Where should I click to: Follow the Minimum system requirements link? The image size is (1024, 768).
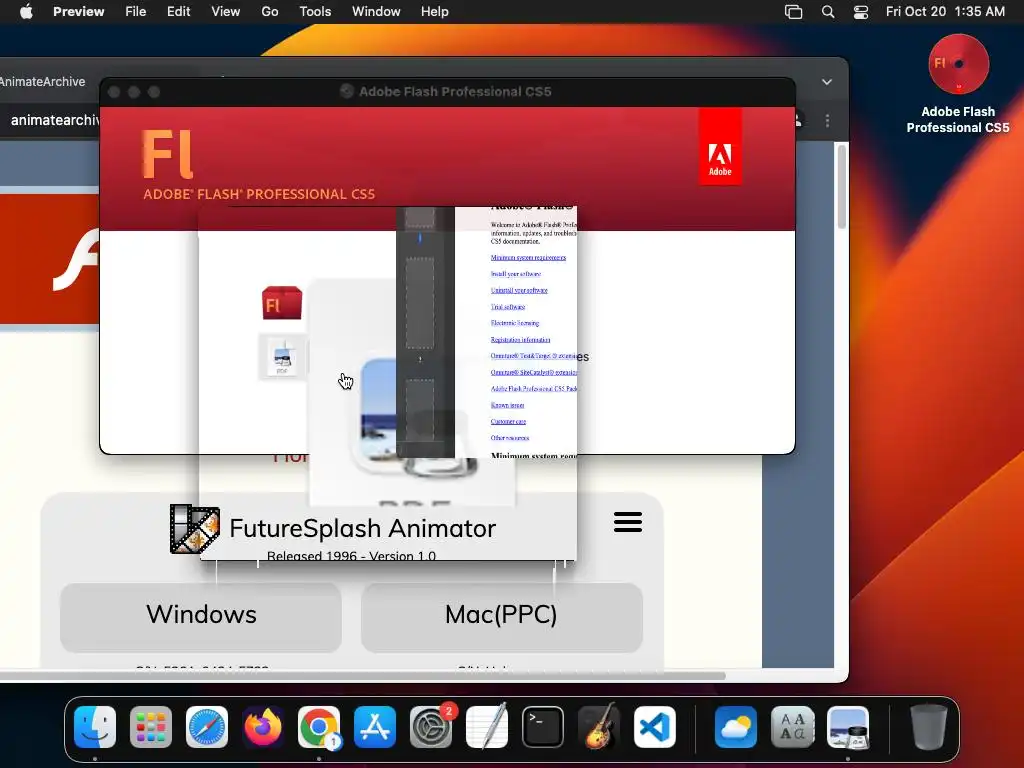tap(528, 257)
